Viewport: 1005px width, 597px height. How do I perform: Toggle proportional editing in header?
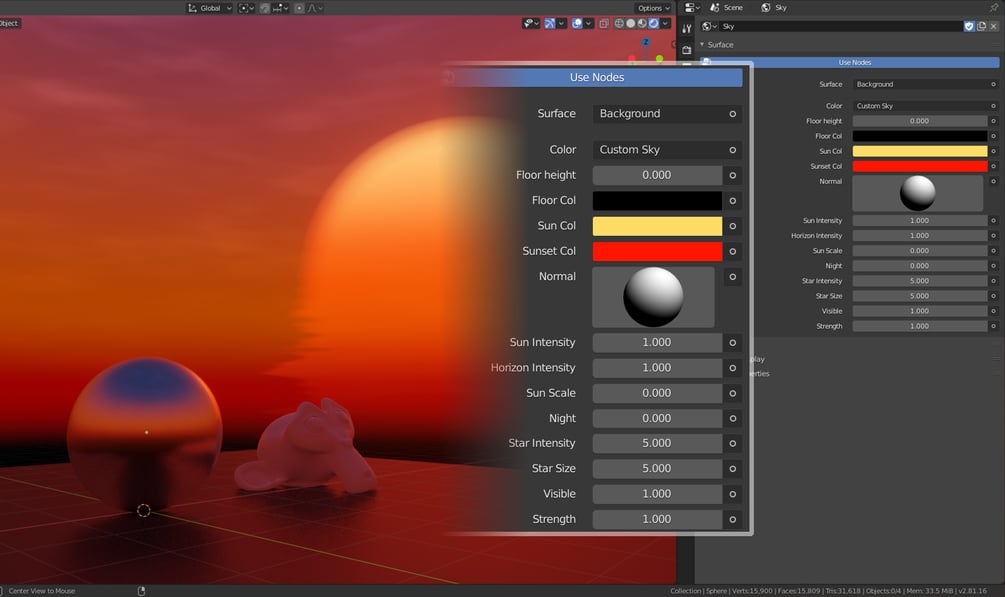299,8
